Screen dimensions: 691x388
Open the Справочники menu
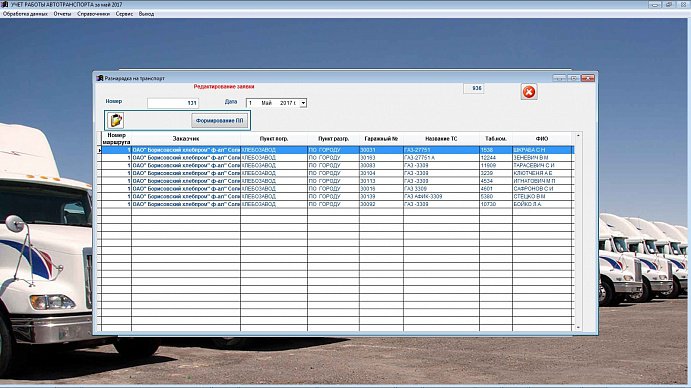point(93,14)
